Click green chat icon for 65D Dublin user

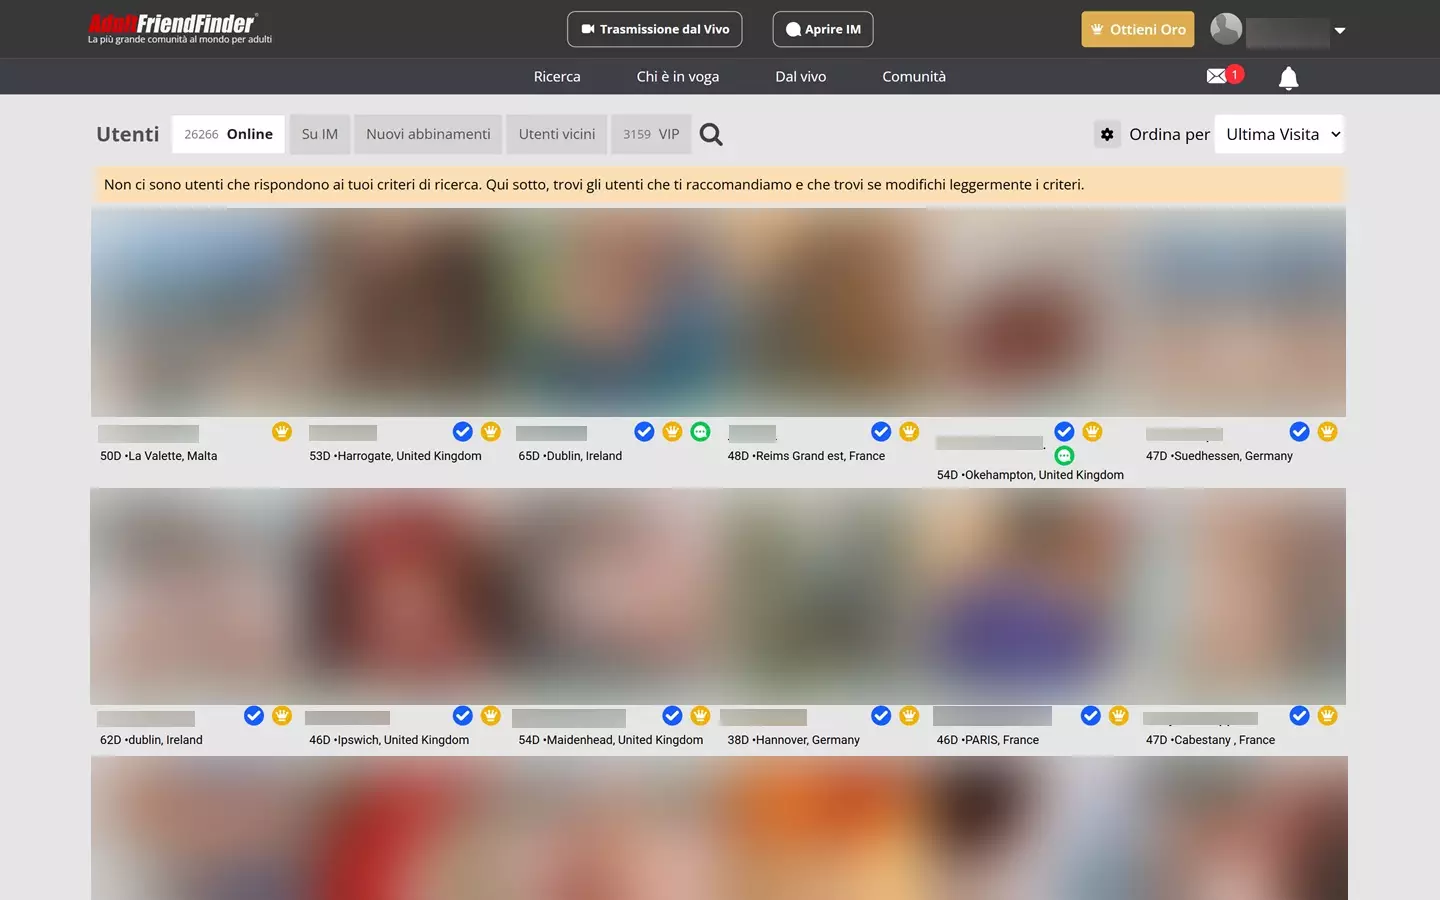coord(700,431)
